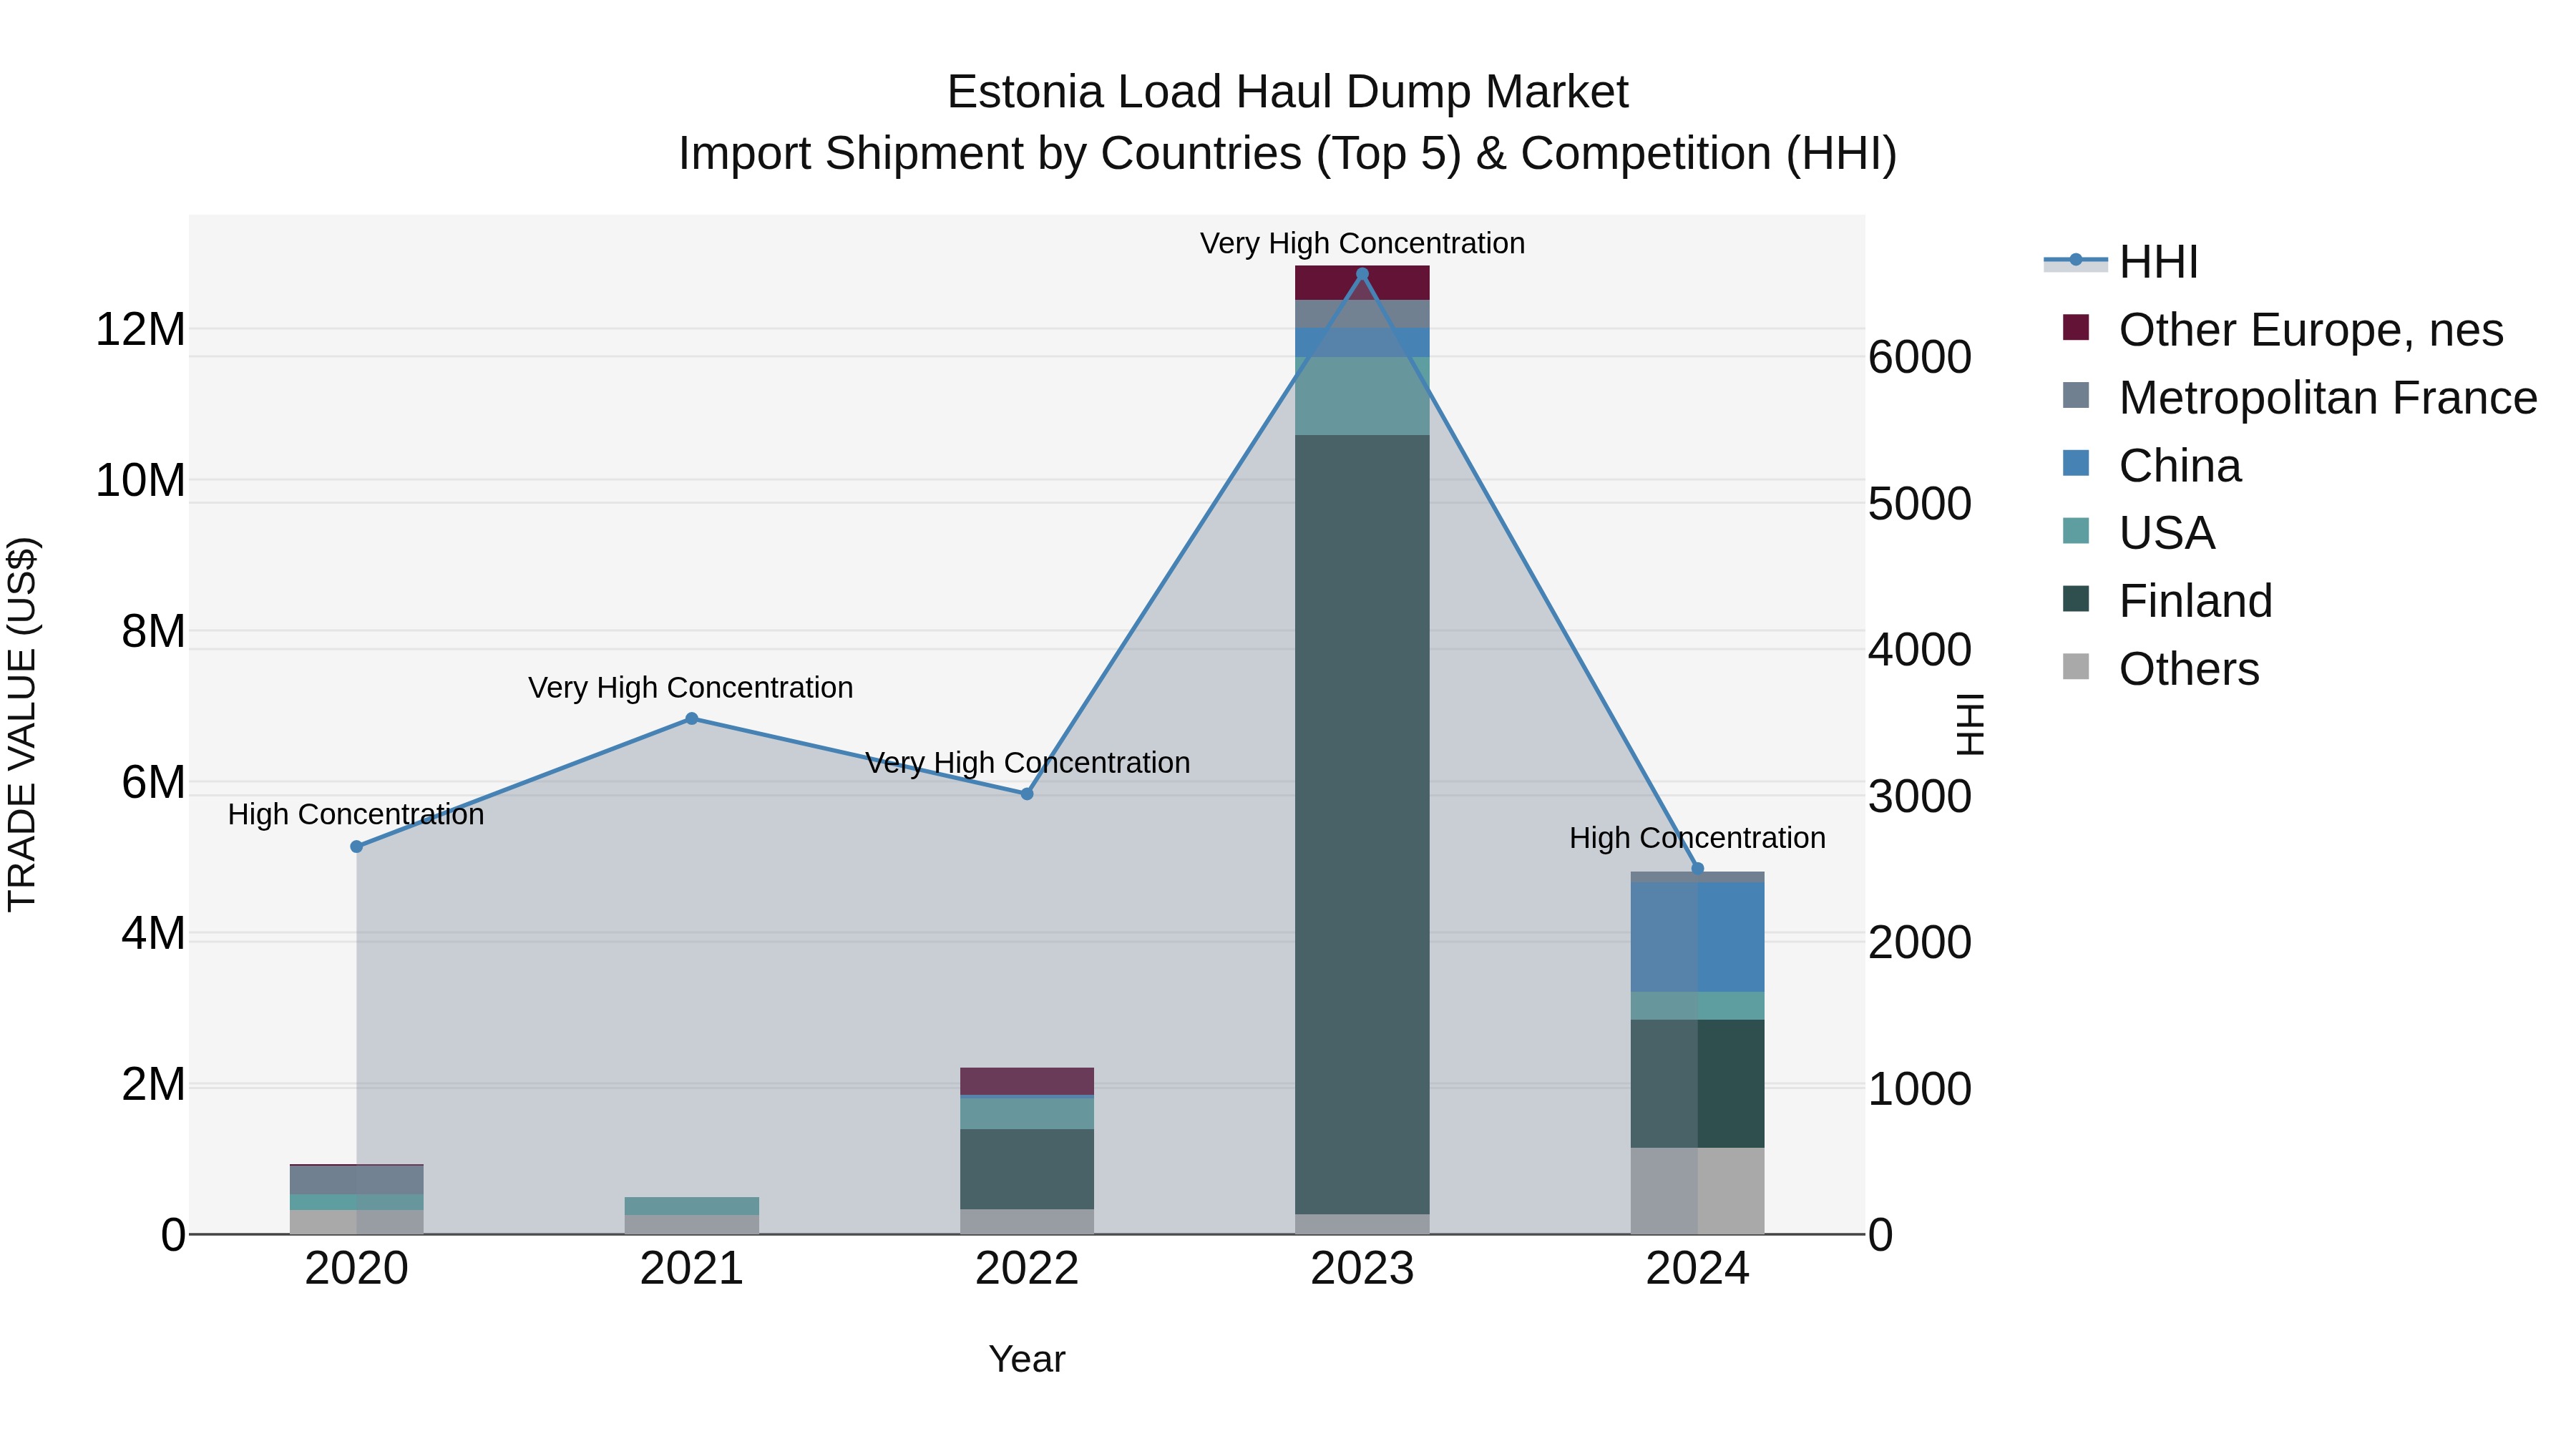Image resolution: width=2576 pixels, height=1449 pixels.
Task: Click the China blue legend swatch
Action: [2076, 463]
